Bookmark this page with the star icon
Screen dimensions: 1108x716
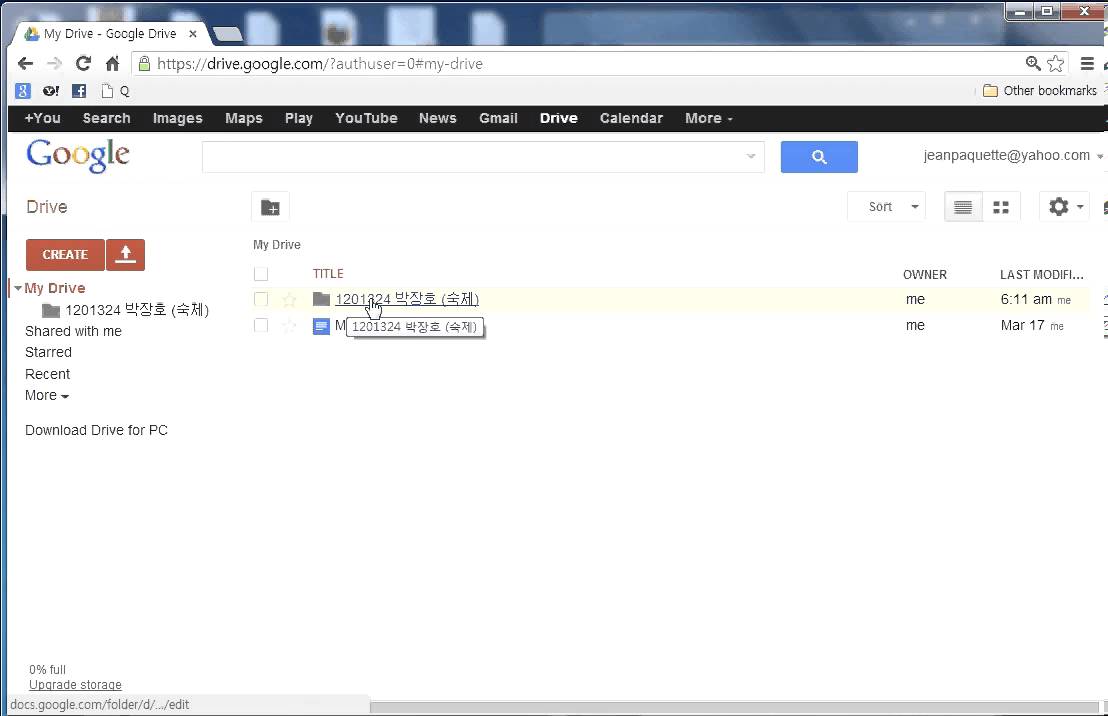click(1056, 64)
